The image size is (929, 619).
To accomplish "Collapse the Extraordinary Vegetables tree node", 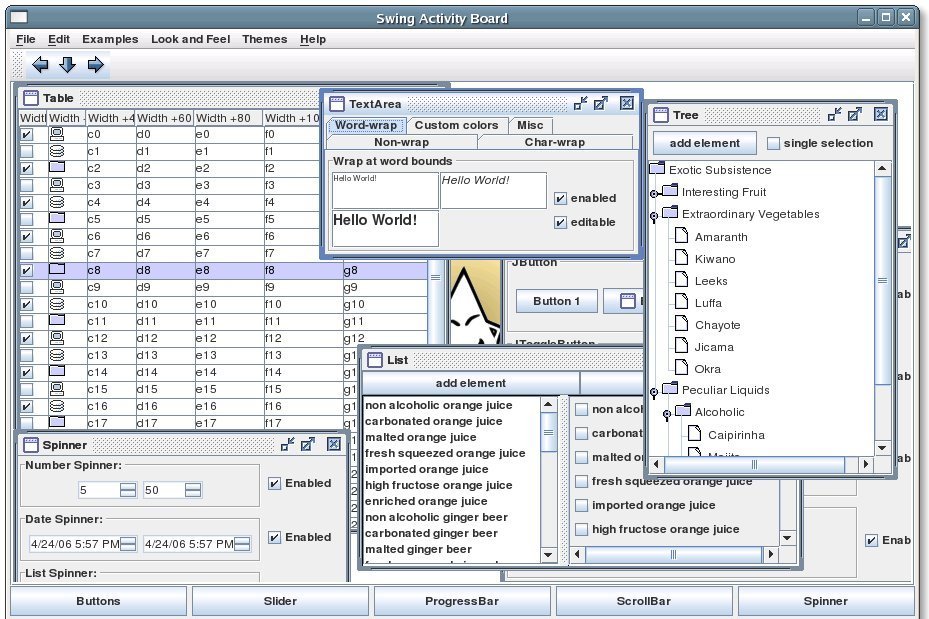I will (654, 216).
